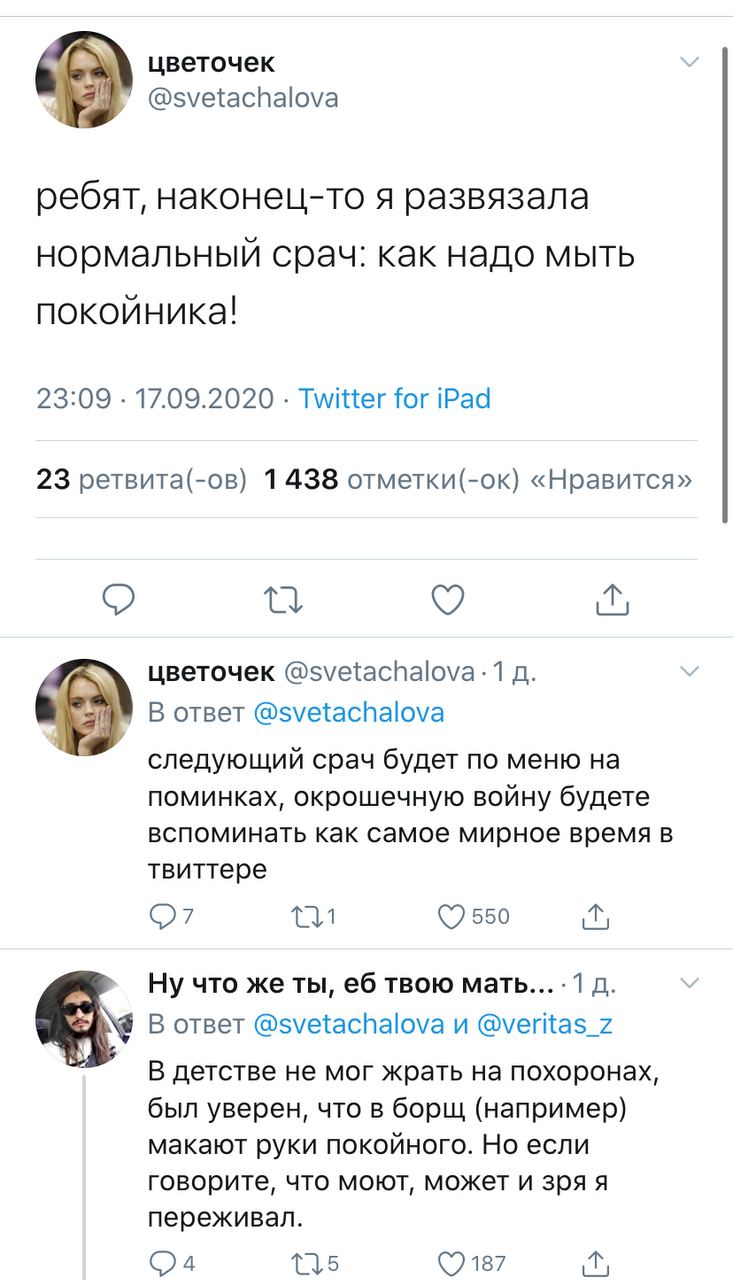Like the tweet with 187 likes

pos(454,1263)
